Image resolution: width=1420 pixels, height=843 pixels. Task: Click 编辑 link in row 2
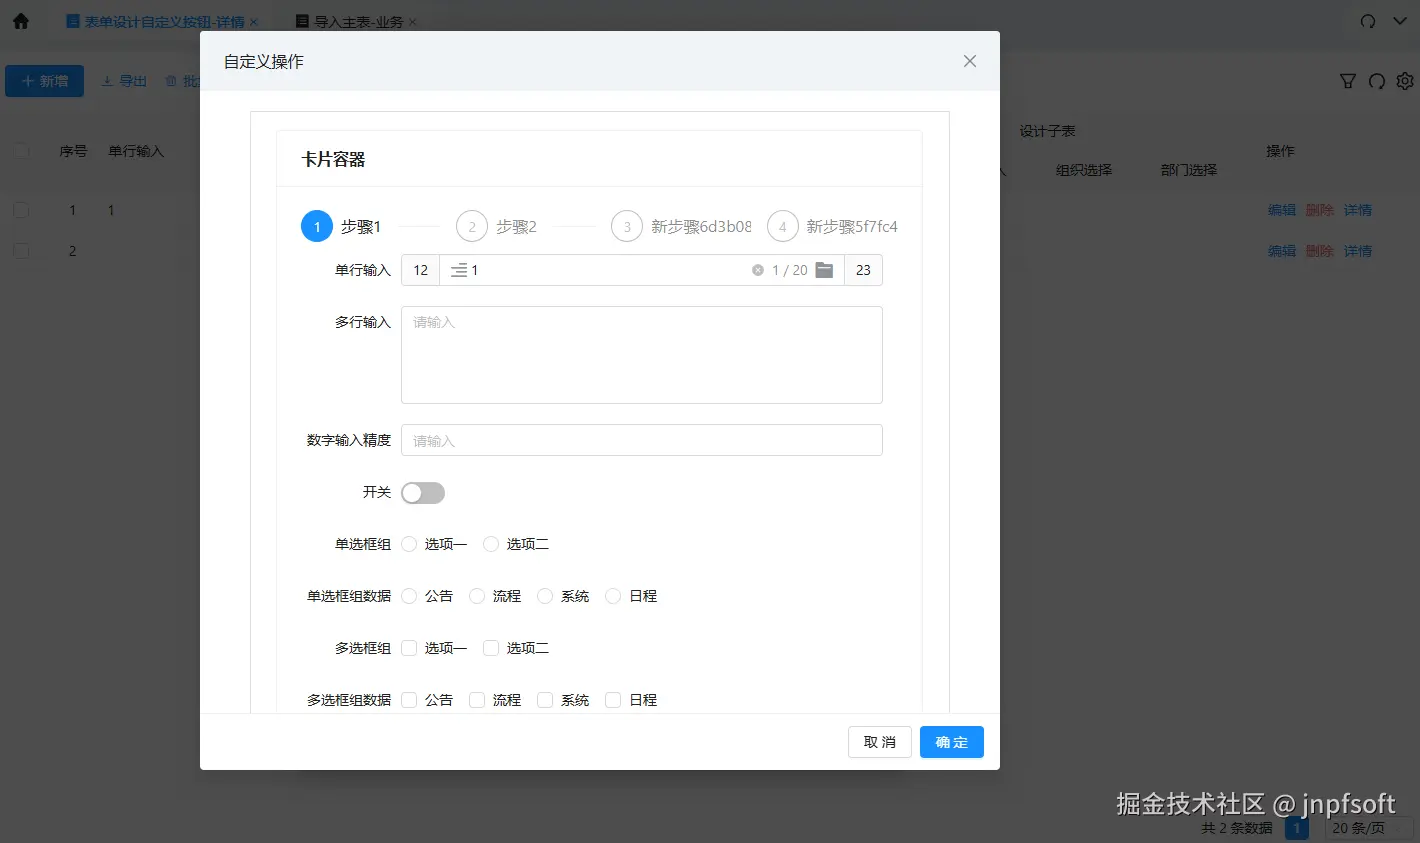[1282, 251]
